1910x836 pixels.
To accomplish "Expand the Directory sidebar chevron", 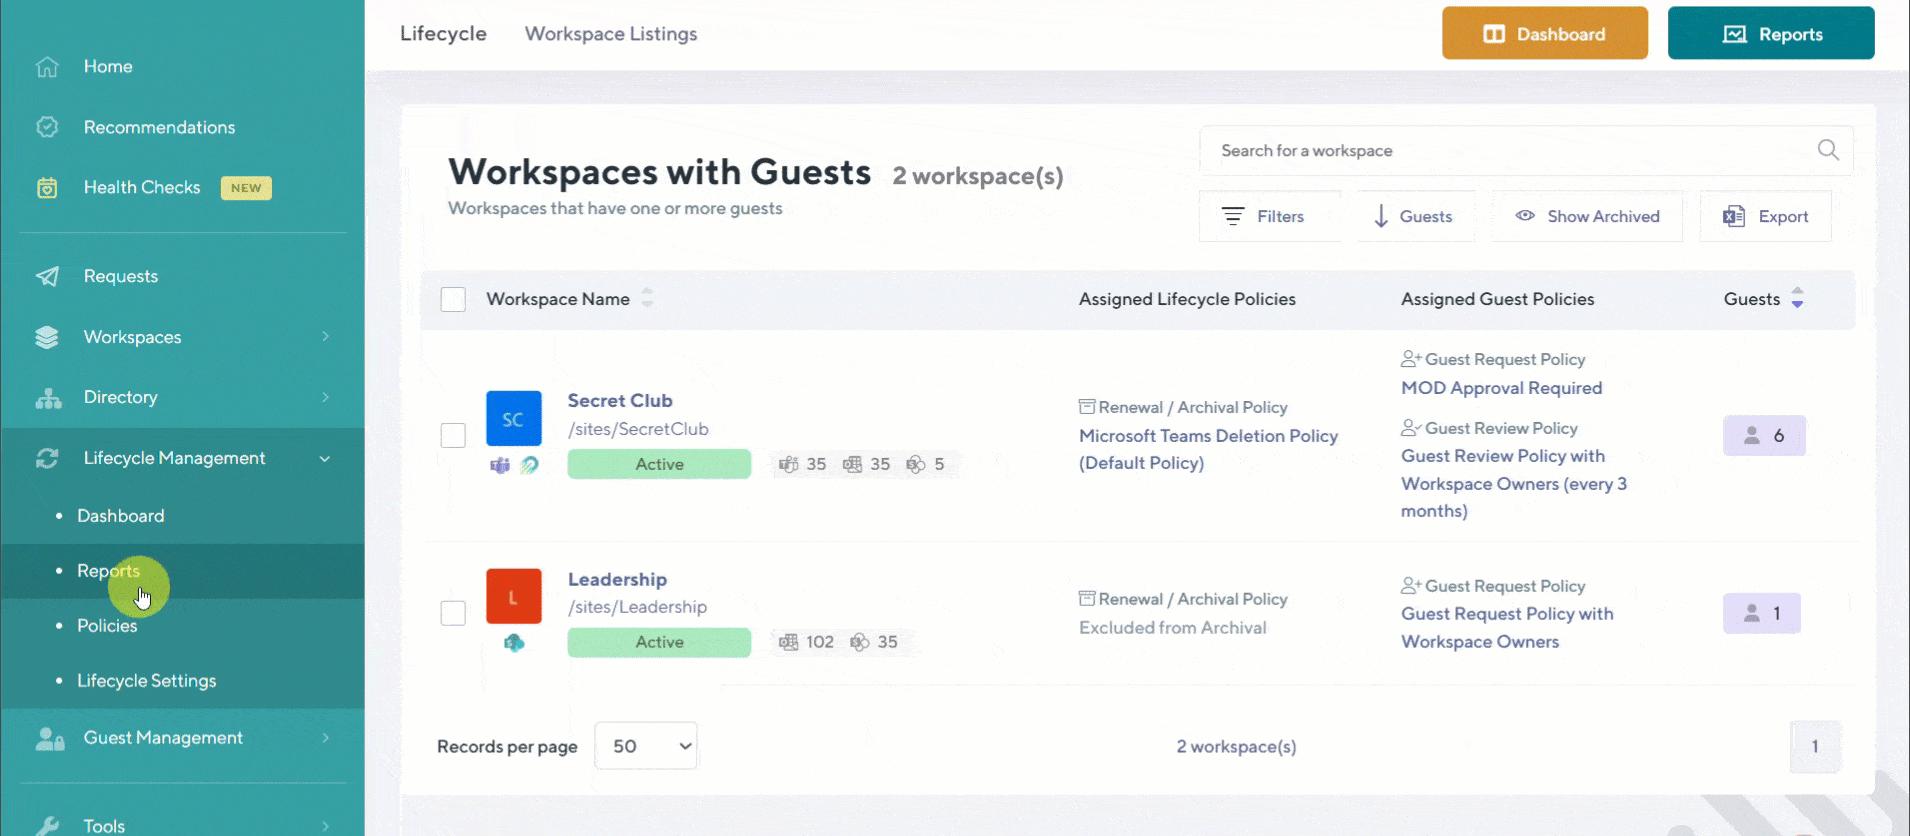I will (325, 397).
